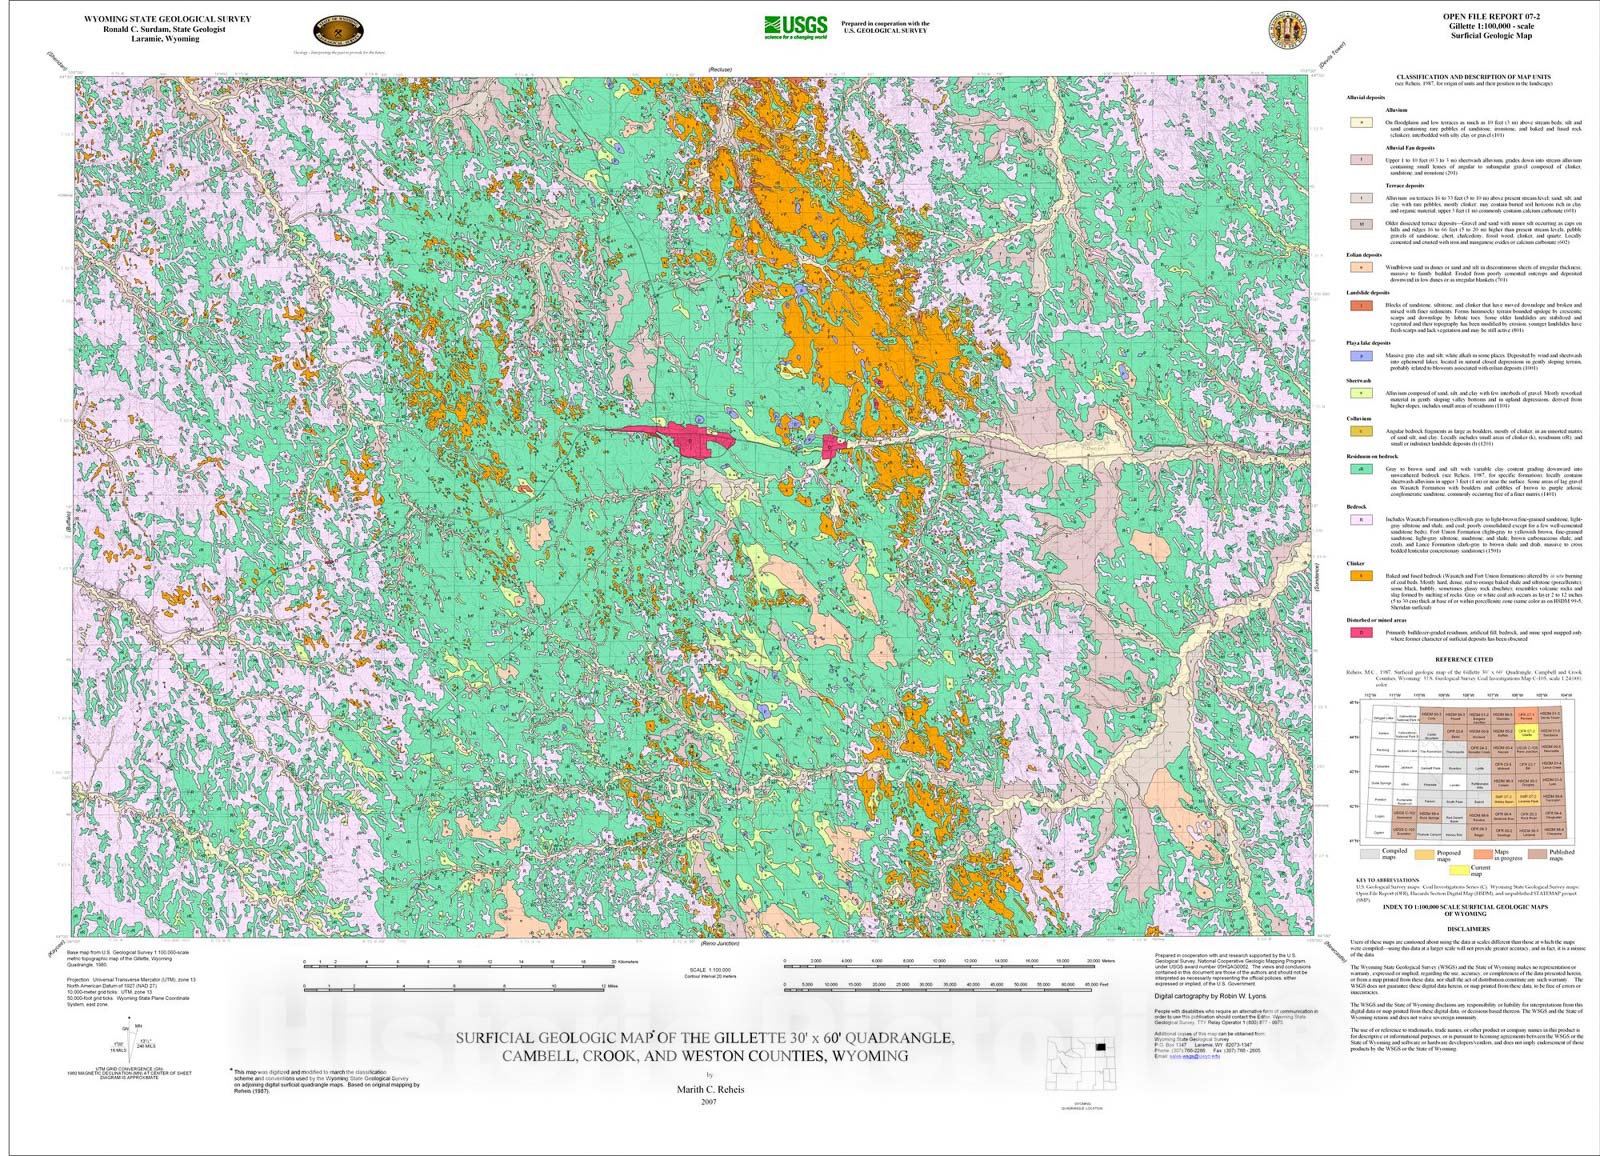
Task: Click the Disturbed or mined areas swatch
Action: pos(1360,633)
